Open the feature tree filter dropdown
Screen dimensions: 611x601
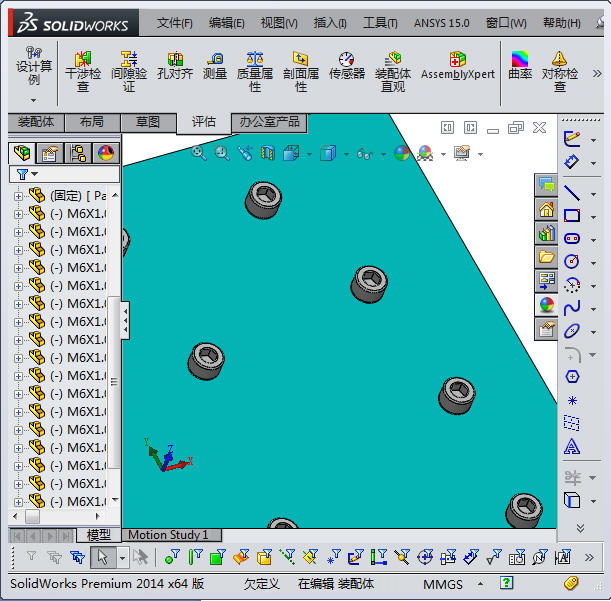(26, 174)
